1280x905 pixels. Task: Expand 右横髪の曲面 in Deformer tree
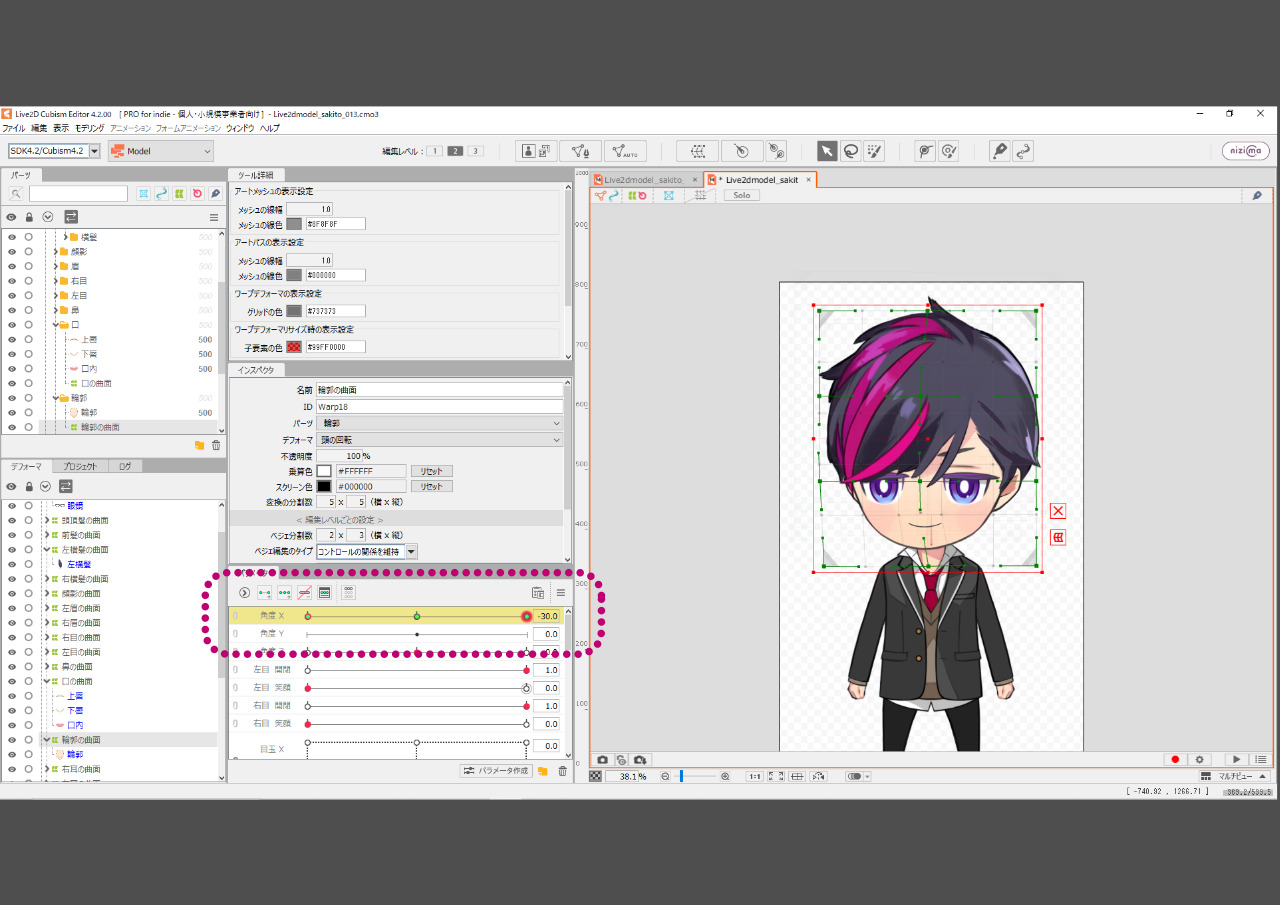tap(46, 579)
